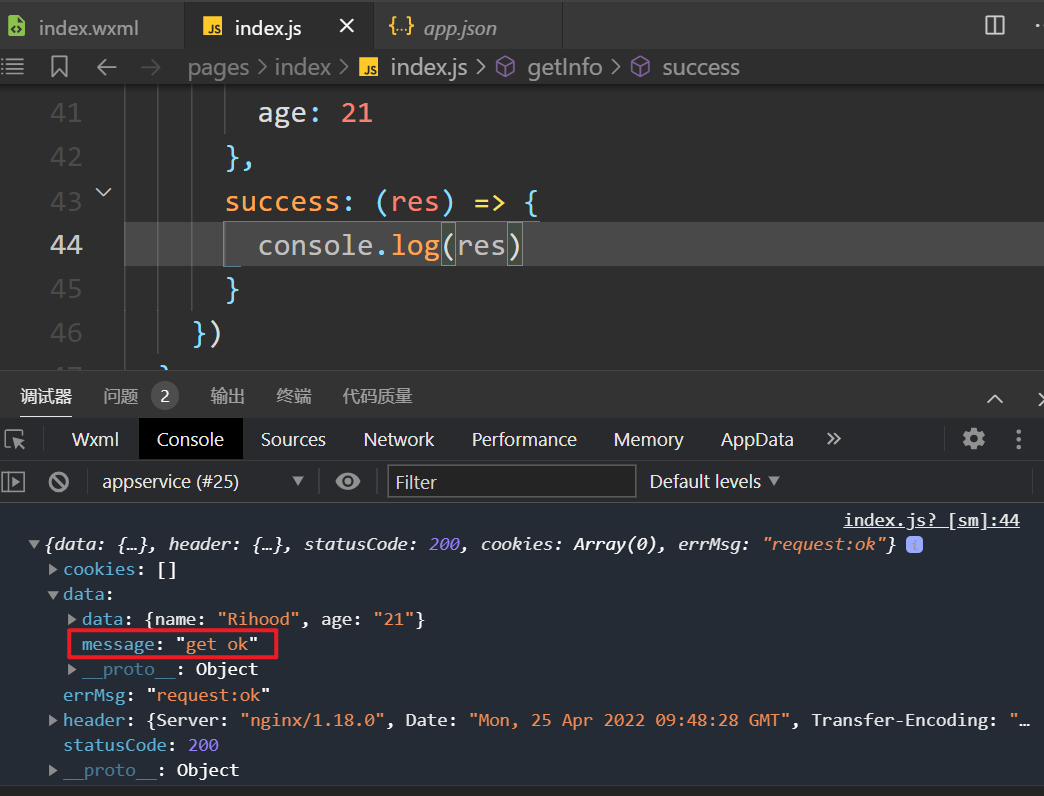
Task: Expand the header: {Server: ...} entry
Action: pos(53,720)
